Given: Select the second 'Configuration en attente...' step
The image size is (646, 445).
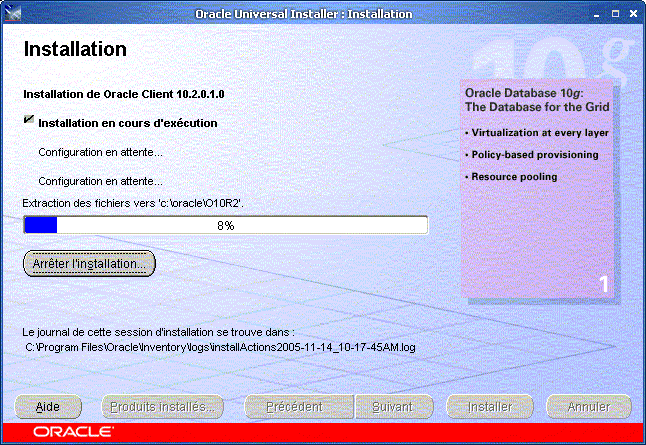Looking at the screenshot, I should point(100,182).
